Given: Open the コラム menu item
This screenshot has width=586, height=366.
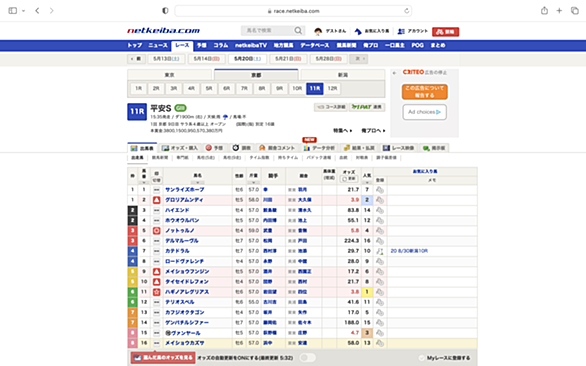Looking at the screenshot, I should [220, 45].
